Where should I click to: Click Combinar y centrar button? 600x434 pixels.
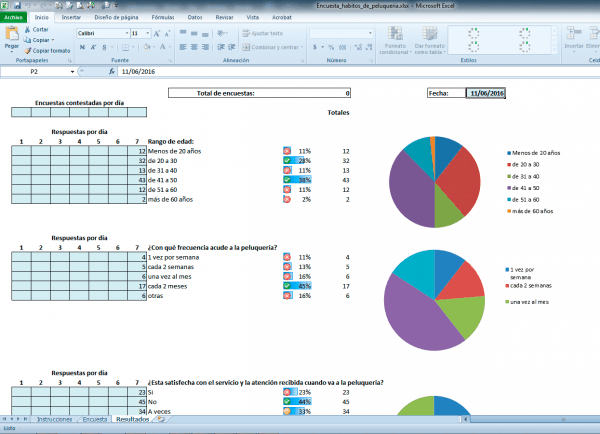point(271,47)
